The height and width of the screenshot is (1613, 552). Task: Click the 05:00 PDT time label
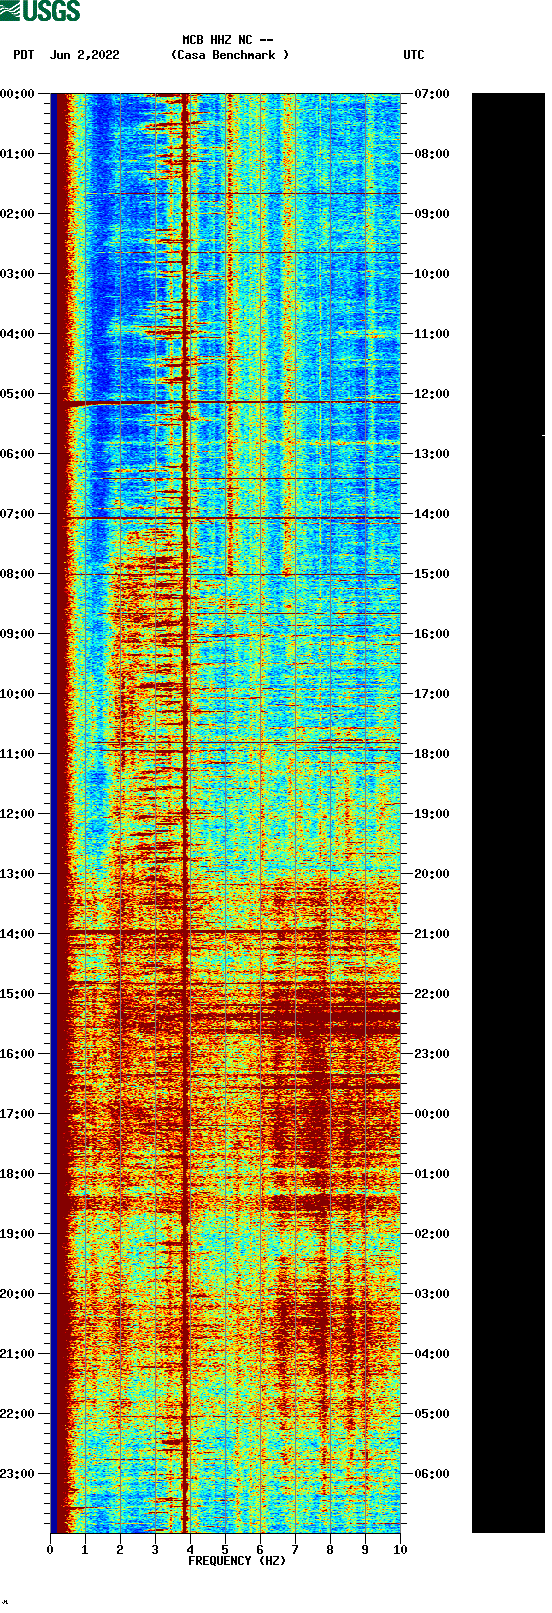(17, 394)
